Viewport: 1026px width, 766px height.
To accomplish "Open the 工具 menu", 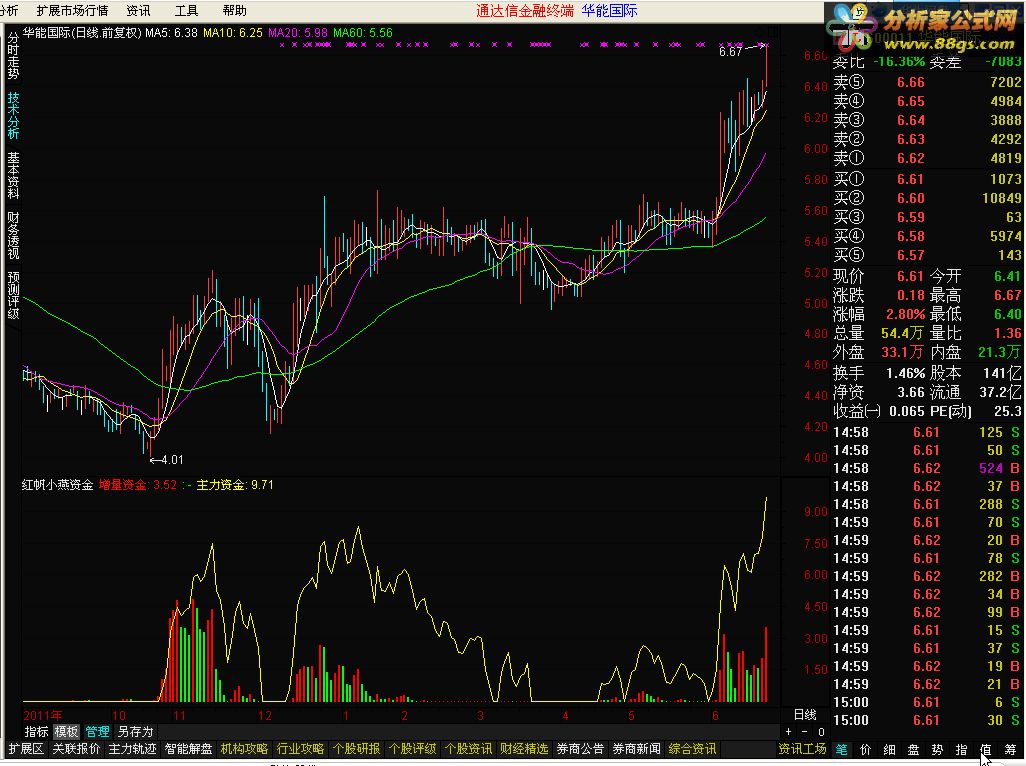I will point(186,10).
